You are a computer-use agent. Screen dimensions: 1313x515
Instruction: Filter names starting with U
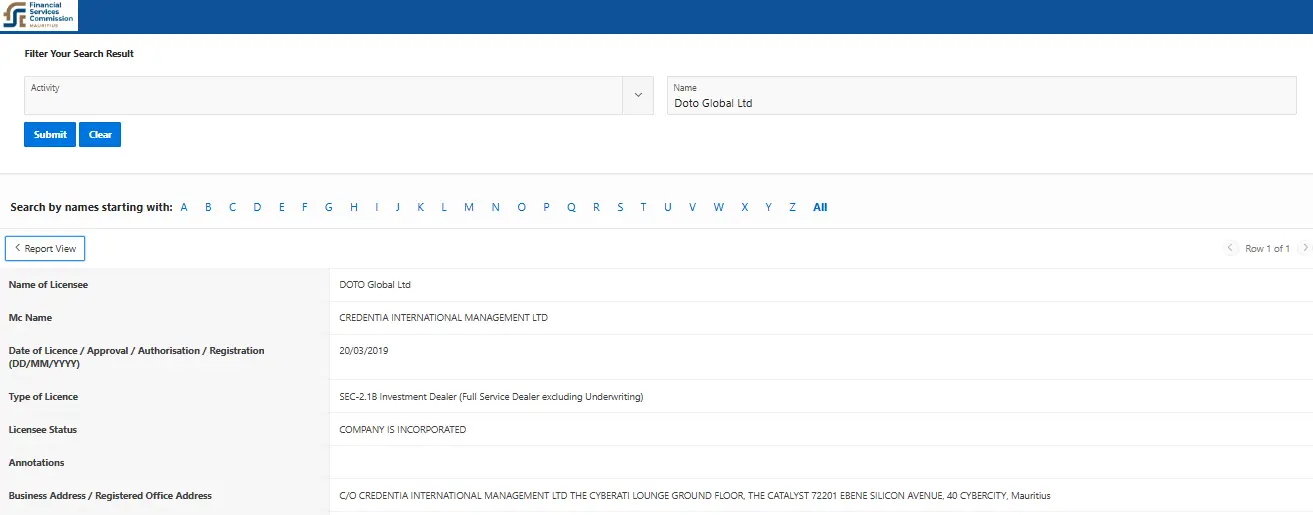pos(667,207)
